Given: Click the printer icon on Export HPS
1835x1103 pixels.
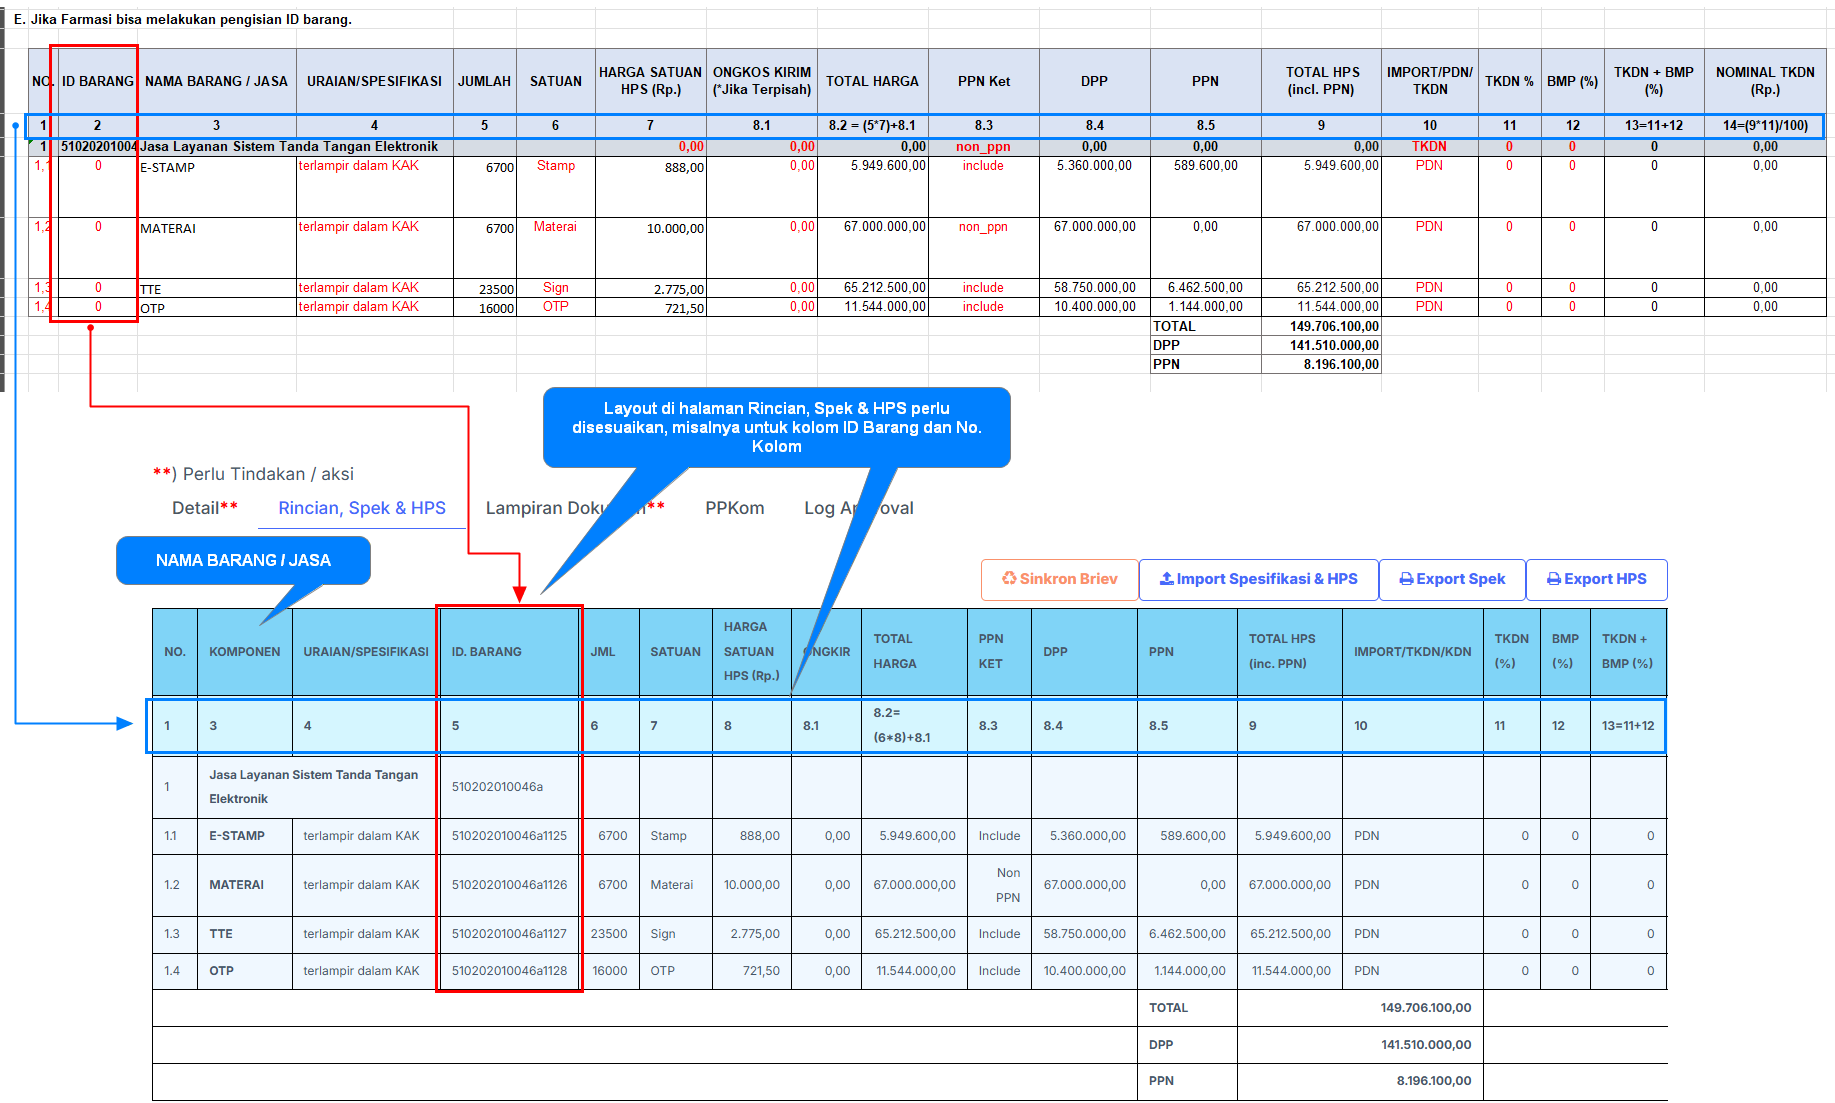Looking at the screenshot, I should (x=1554, y=579).
